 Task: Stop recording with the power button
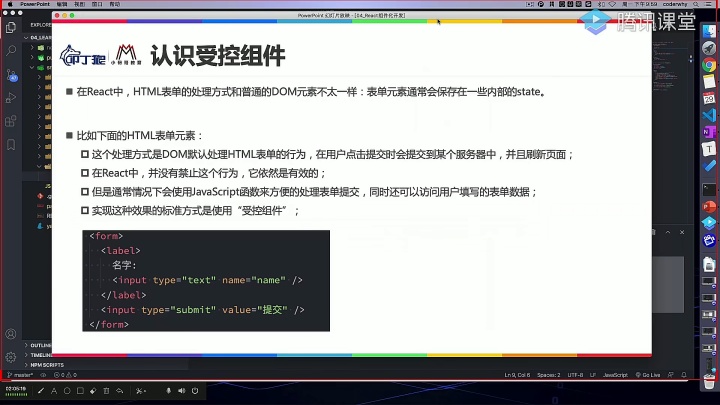coord(195,391)
